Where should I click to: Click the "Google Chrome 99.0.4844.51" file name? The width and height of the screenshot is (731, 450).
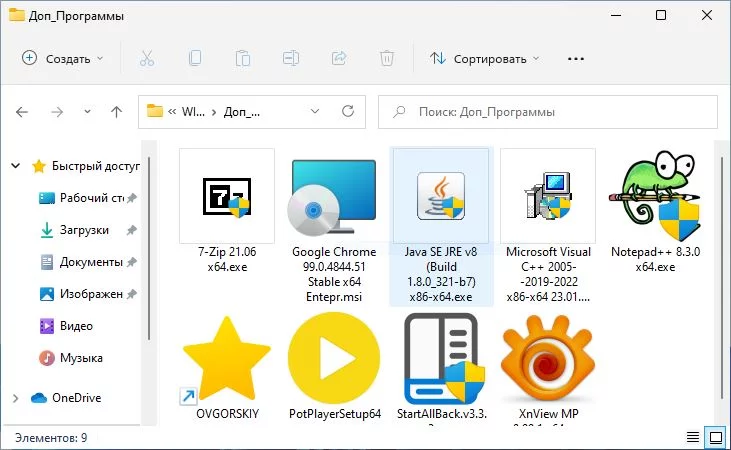[334, 259]
